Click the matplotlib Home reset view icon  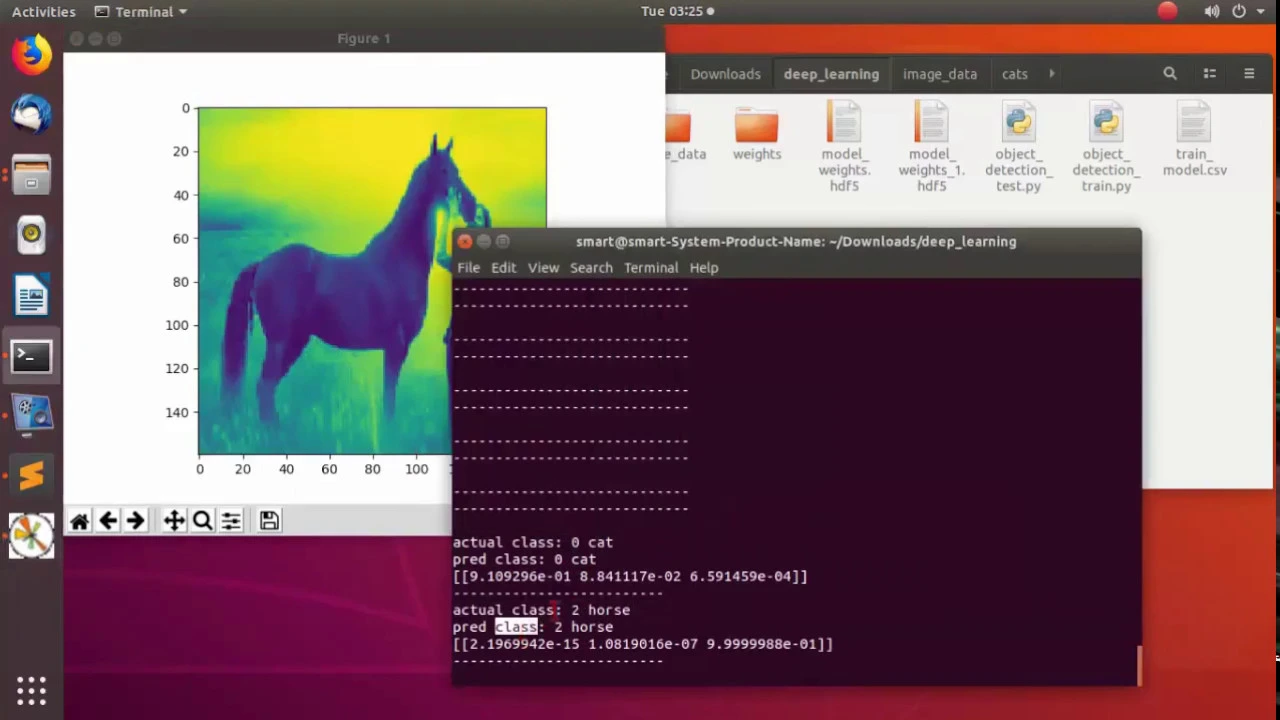coord(79,520)
